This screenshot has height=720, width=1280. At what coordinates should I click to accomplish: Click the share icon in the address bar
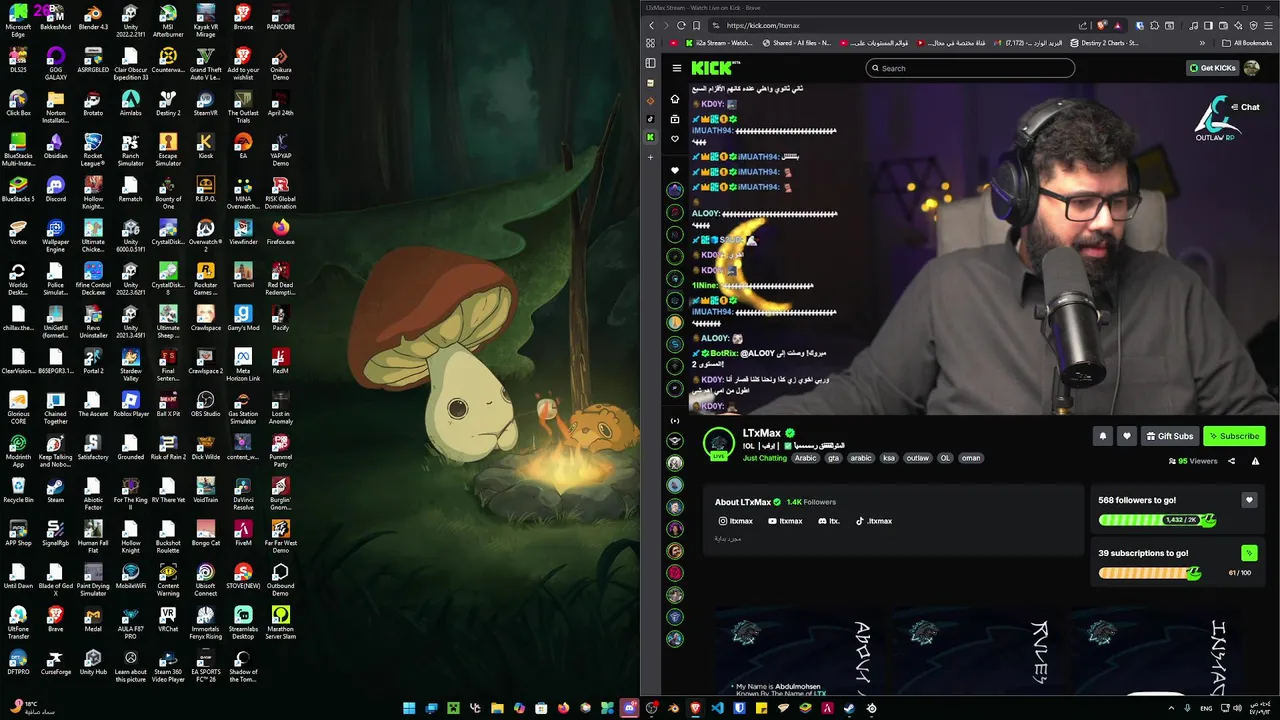pyautogui.click(x=1083, y=25)
